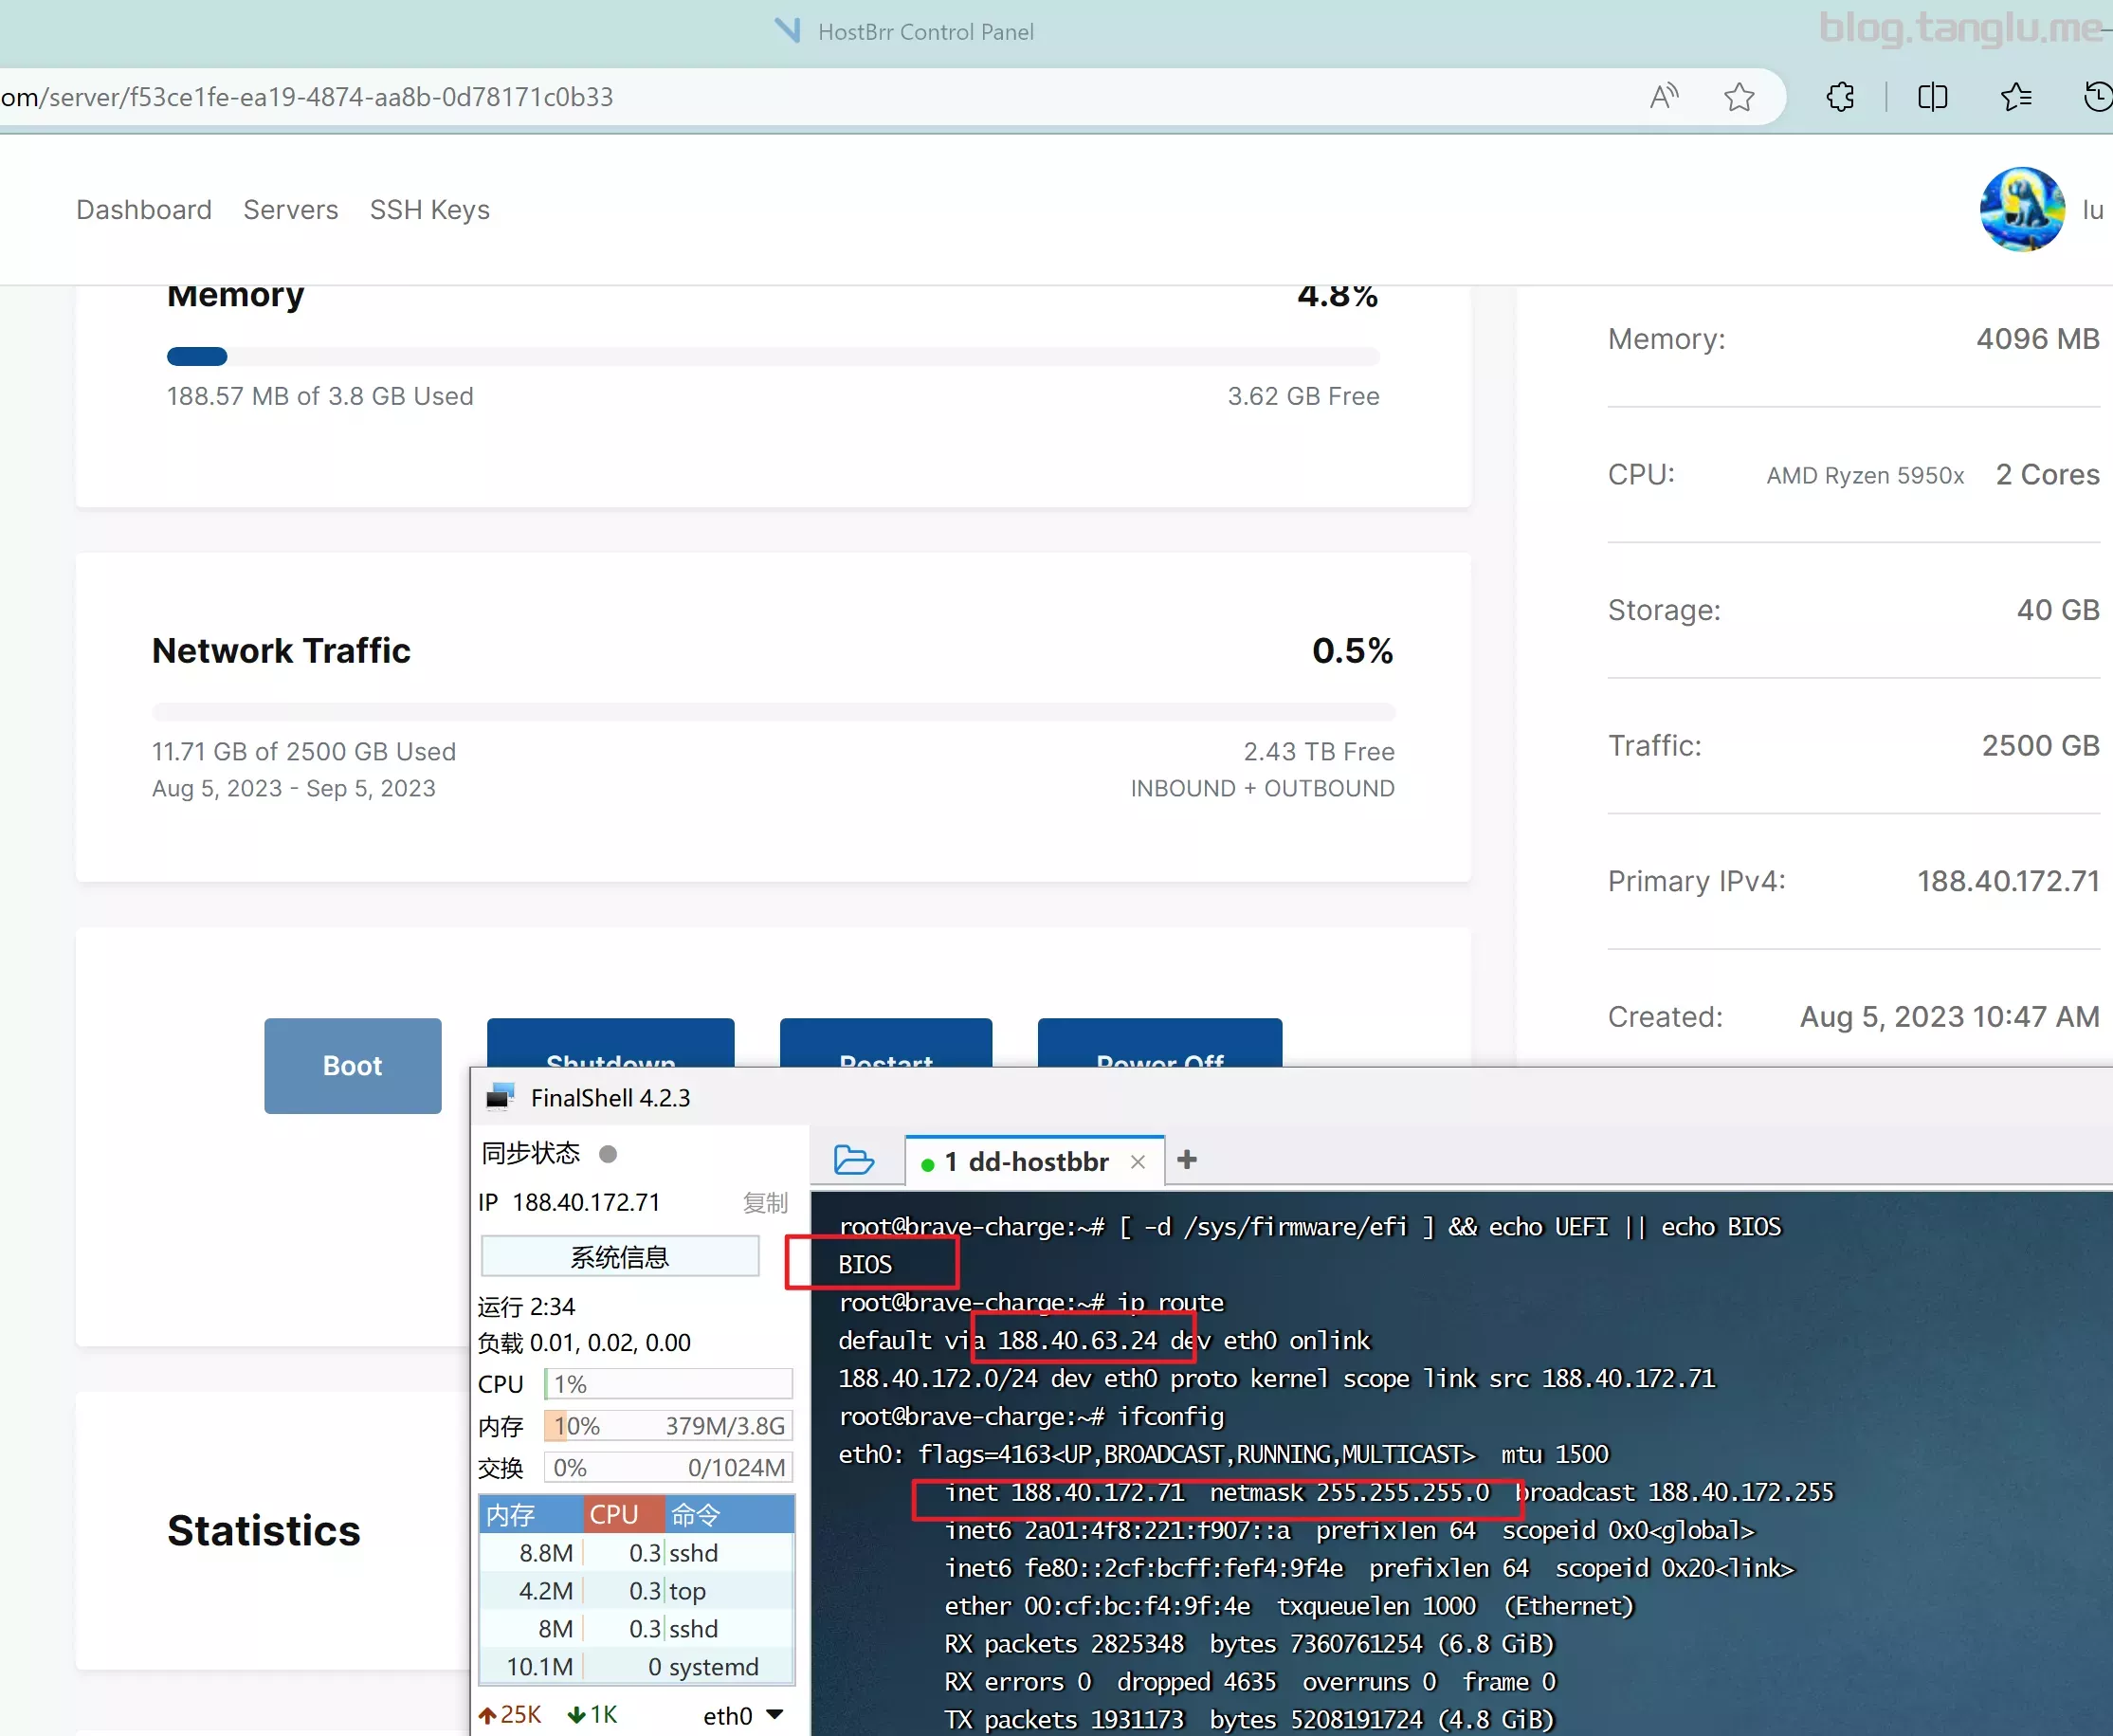
Task: Open browser extensions puzzle icon
Action: (1840, 97)
